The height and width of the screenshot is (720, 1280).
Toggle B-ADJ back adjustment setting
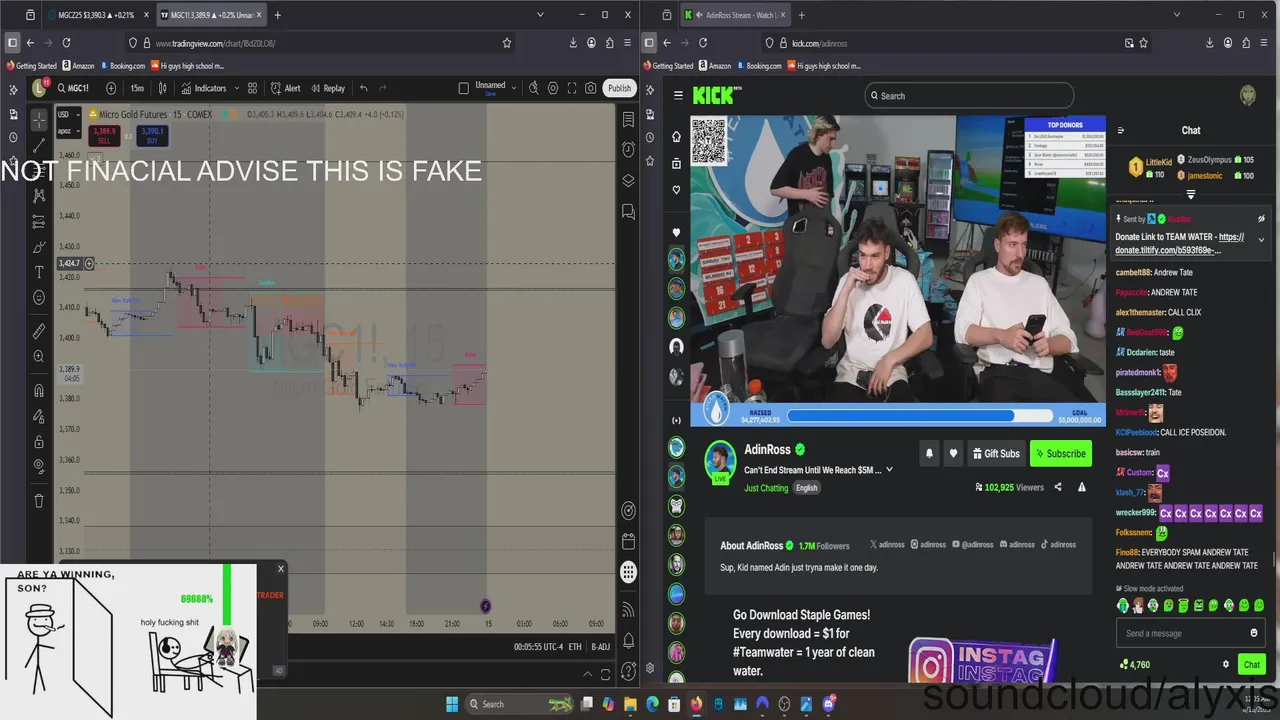tap(600, 647)
